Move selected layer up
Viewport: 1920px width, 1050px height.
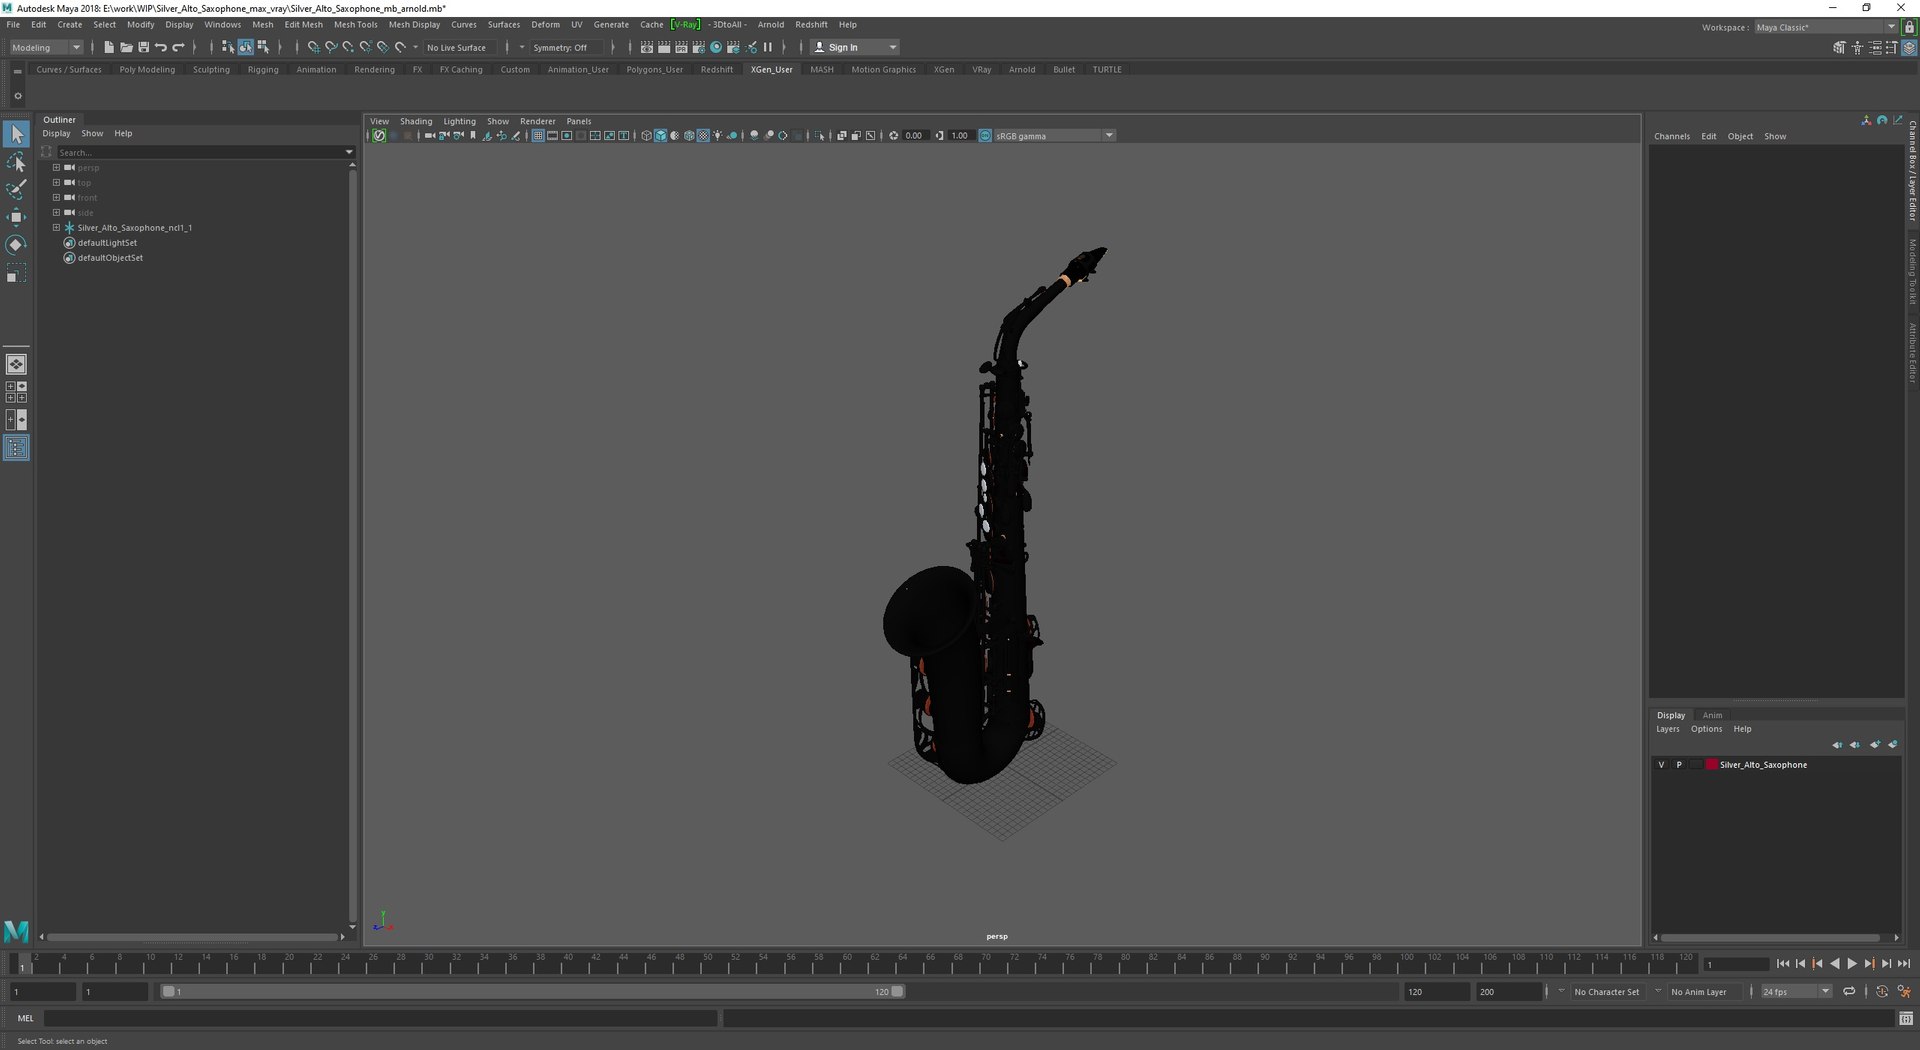click(1837, 745)
